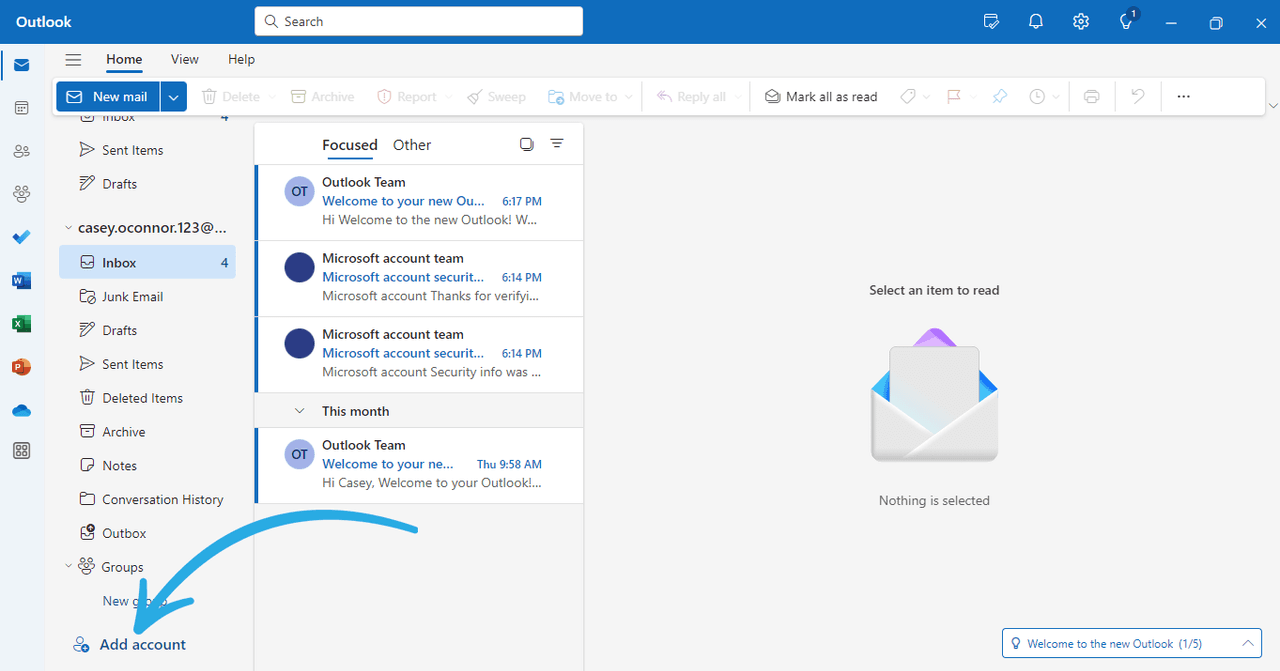Click the Undo icon in the toolbar
The width and height of the screenshot is (1280, 671).
[1137, 96]
